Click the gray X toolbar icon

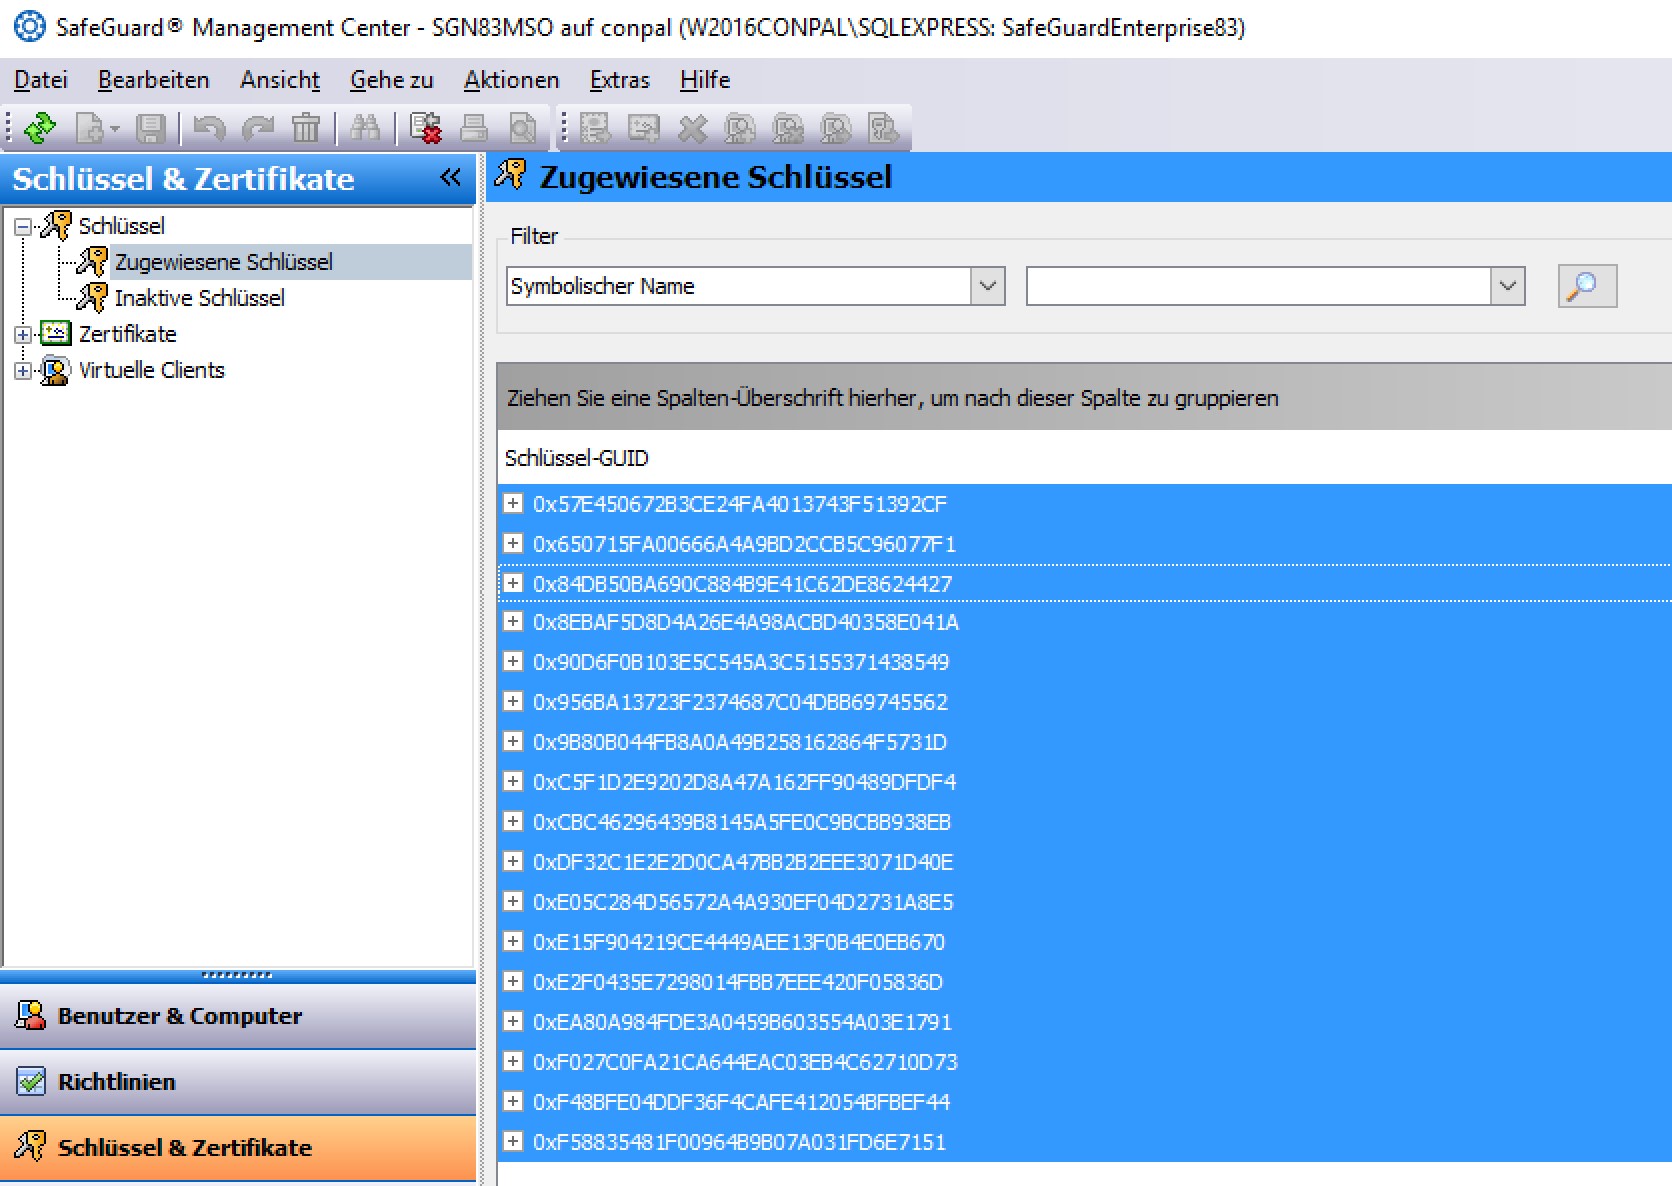[692, 128]
